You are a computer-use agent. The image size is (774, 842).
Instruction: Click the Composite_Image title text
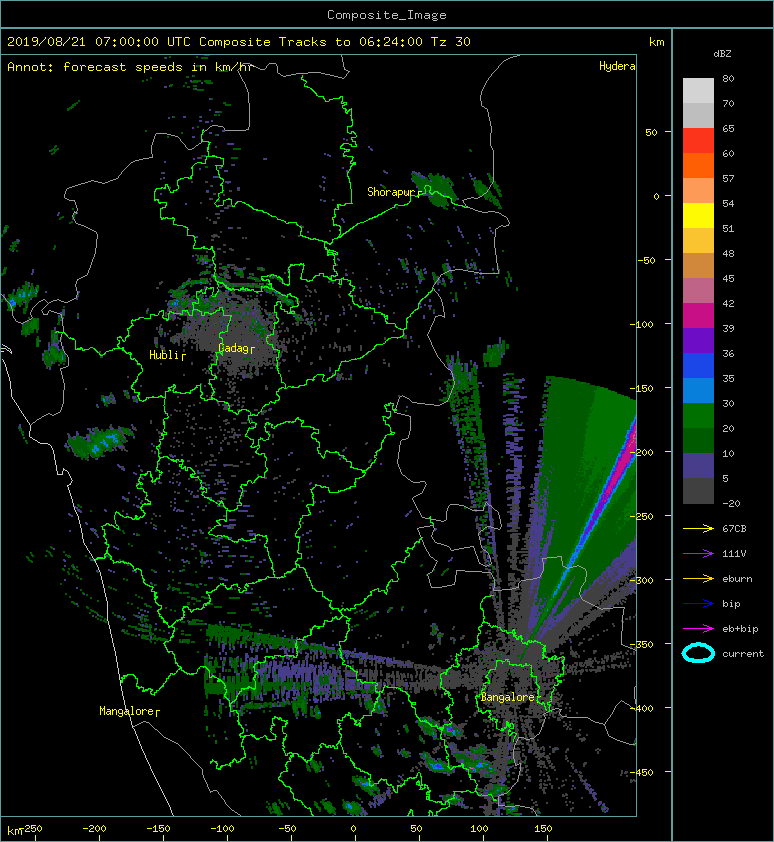click(x=387, y=15)
